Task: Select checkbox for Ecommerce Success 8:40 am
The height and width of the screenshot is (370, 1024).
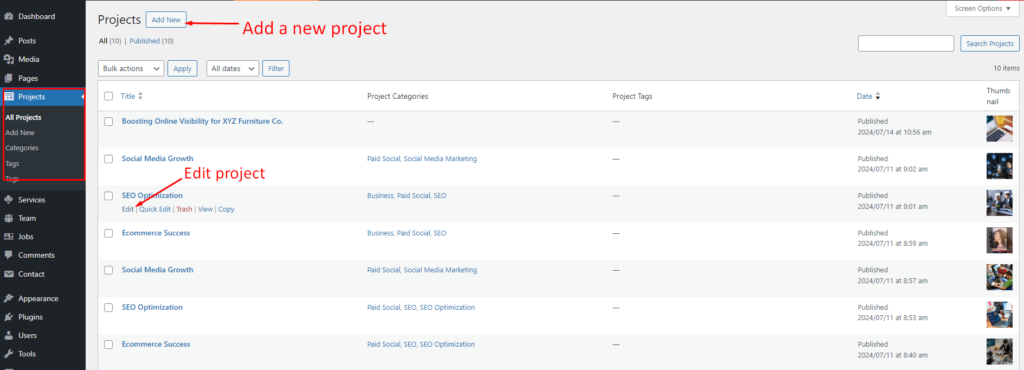Action: [108, 345]
